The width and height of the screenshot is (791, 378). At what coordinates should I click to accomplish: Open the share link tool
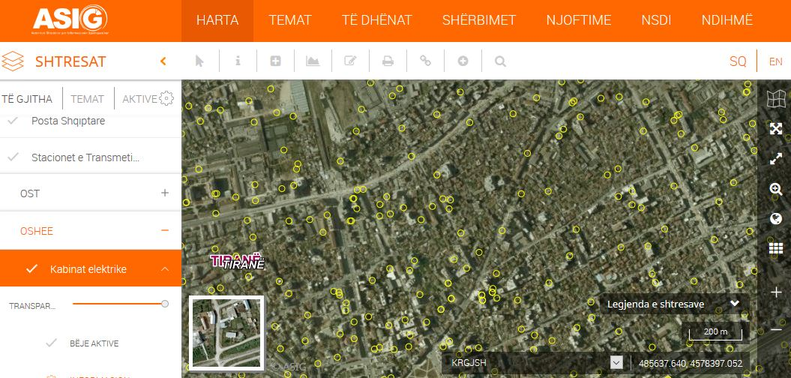(x=426, y=61)
